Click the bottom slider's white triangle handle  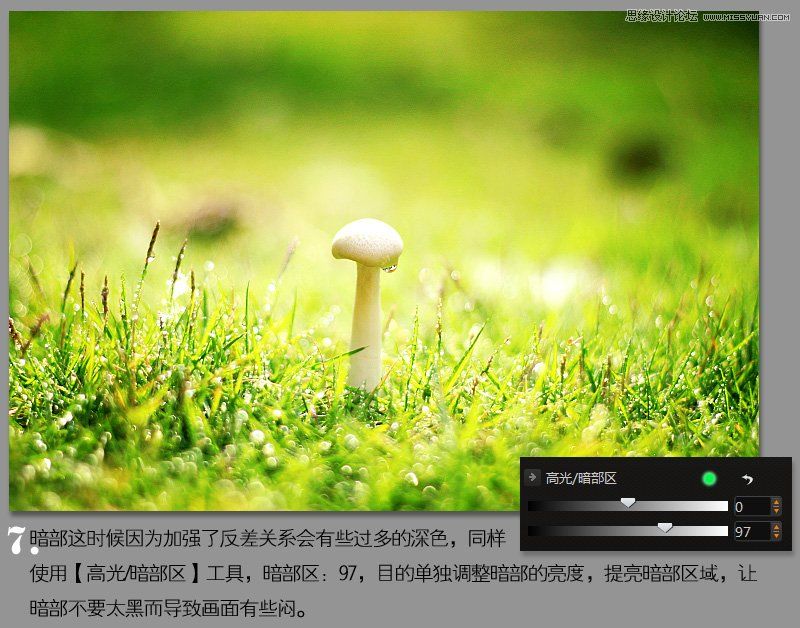664,527
